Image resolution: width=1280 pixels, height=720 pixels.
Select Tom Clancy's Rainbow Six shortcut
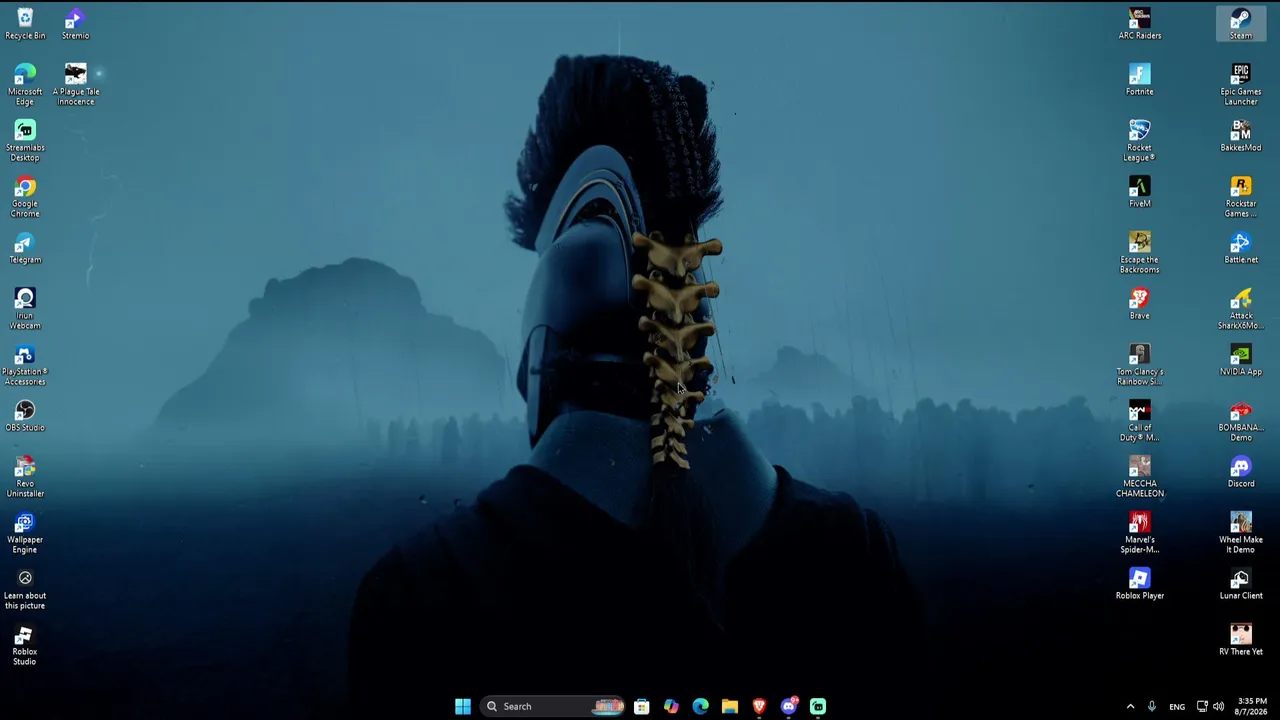click(1140, 365)
